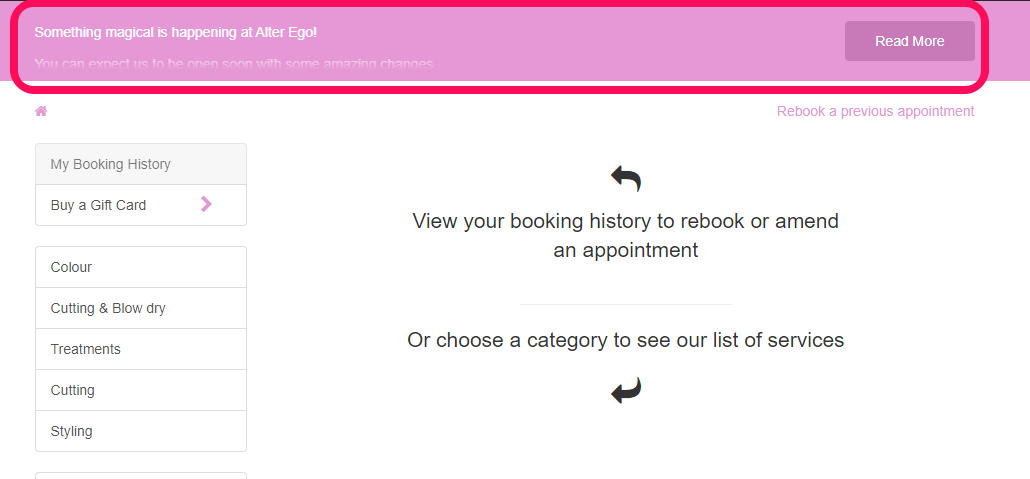This screenshot has width=1030, height=479.
Task: Click the View your booking history heading
Action: point(625,235)
